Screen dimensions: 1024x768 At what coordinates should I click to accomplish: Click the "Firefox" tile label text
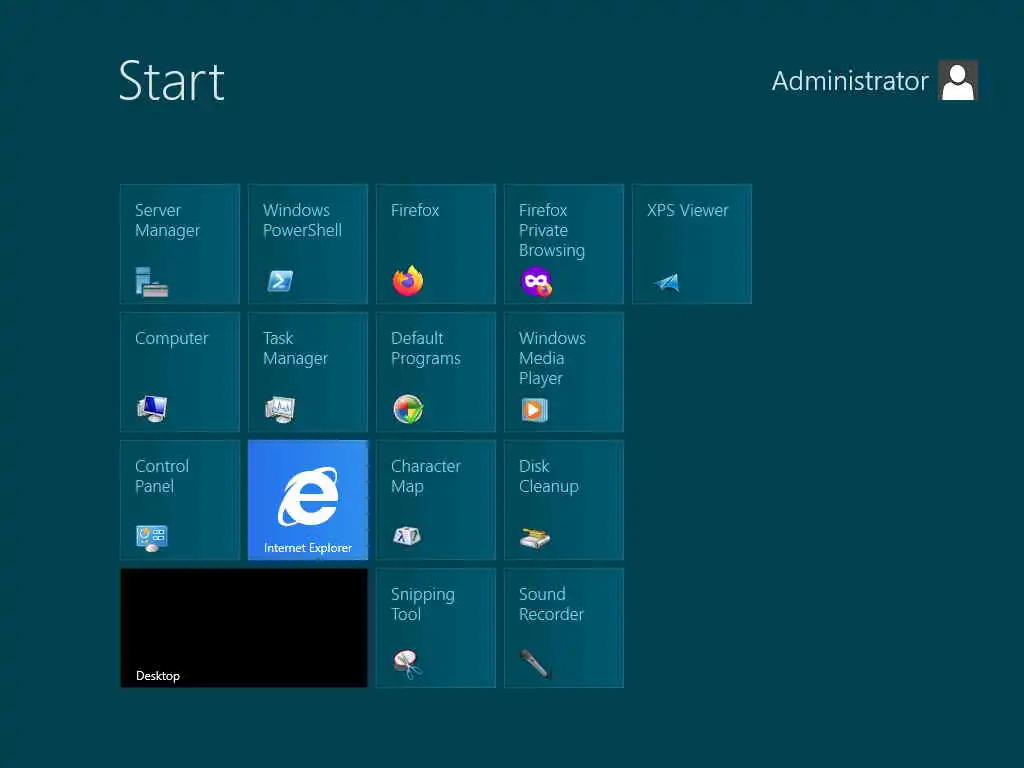pyautogui.click(x=415, y=210)
